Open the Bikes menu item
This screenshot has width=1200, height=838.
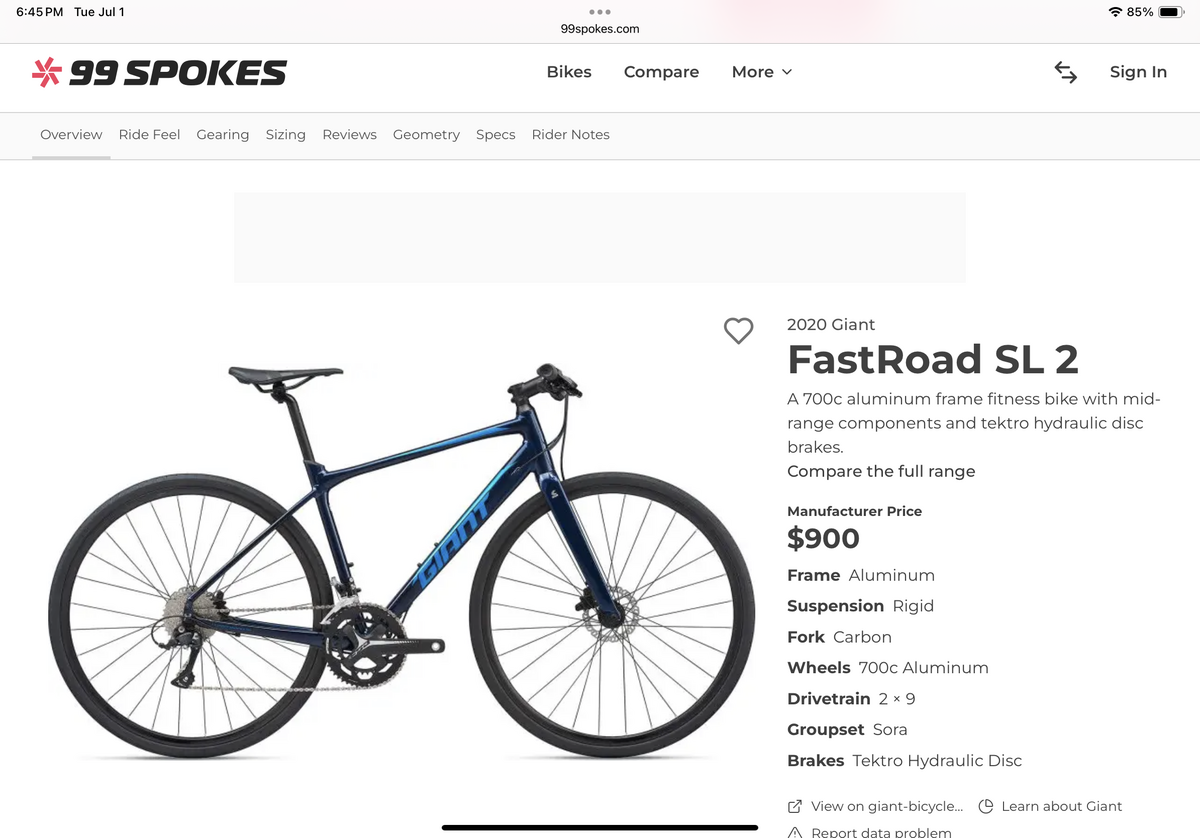tap(568, 71)
